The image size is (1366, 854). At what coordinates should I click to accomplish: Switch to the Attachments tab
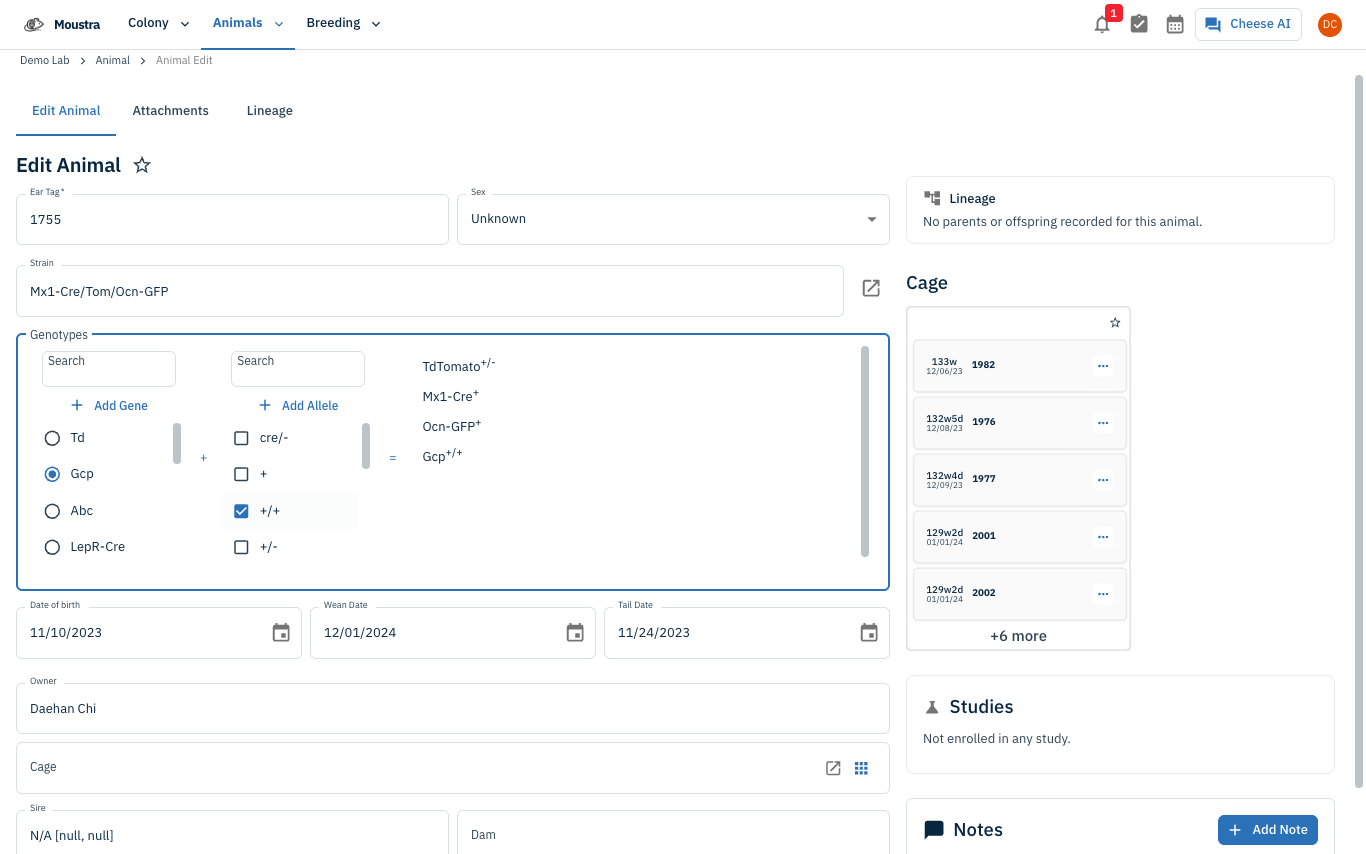tap(171, 111)
